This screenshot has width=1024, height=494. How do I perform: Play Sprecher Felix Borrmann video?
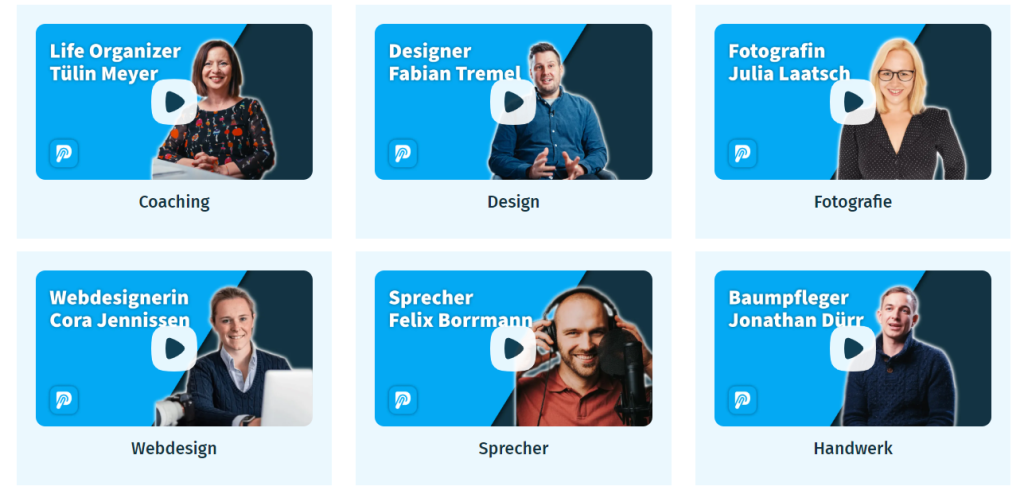point(513,348)
